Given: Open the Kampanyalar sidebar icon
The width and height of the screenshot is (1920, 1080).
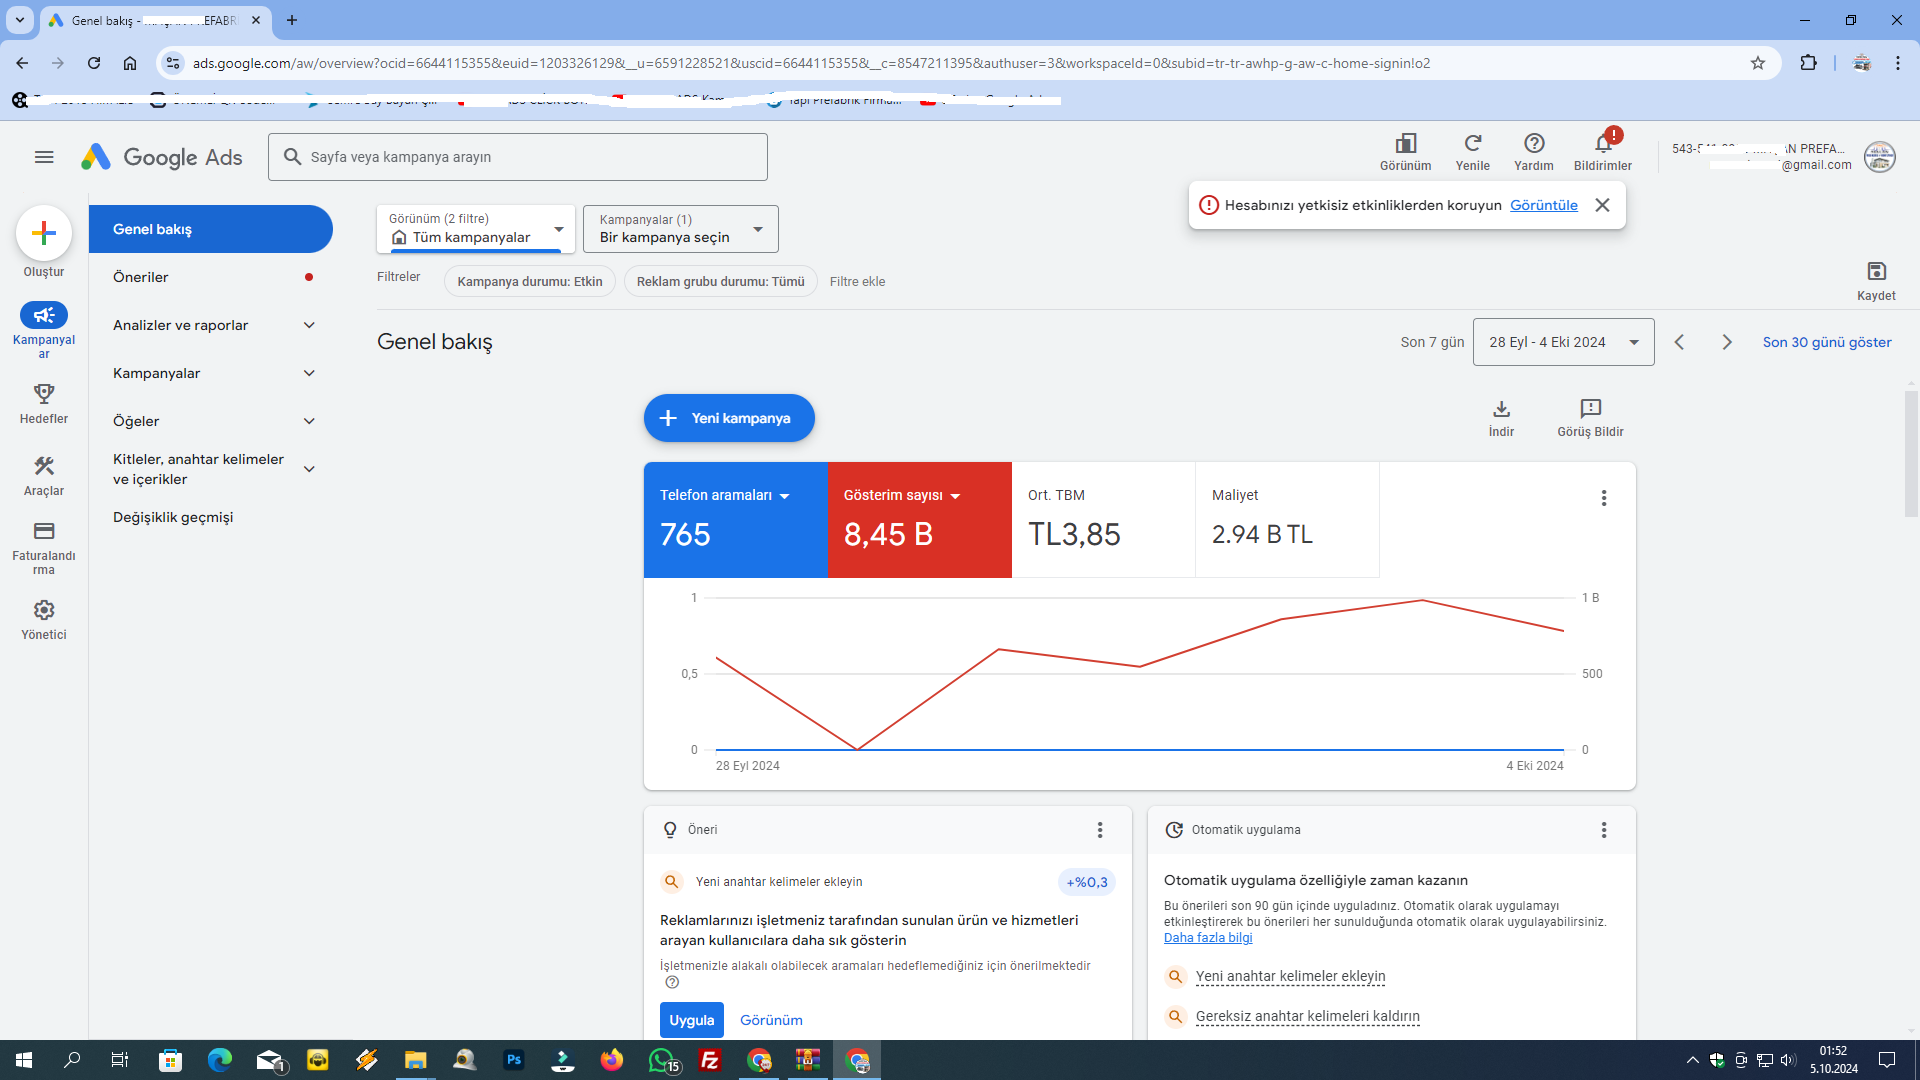Looking at the screenshot, I should (44, 315).
